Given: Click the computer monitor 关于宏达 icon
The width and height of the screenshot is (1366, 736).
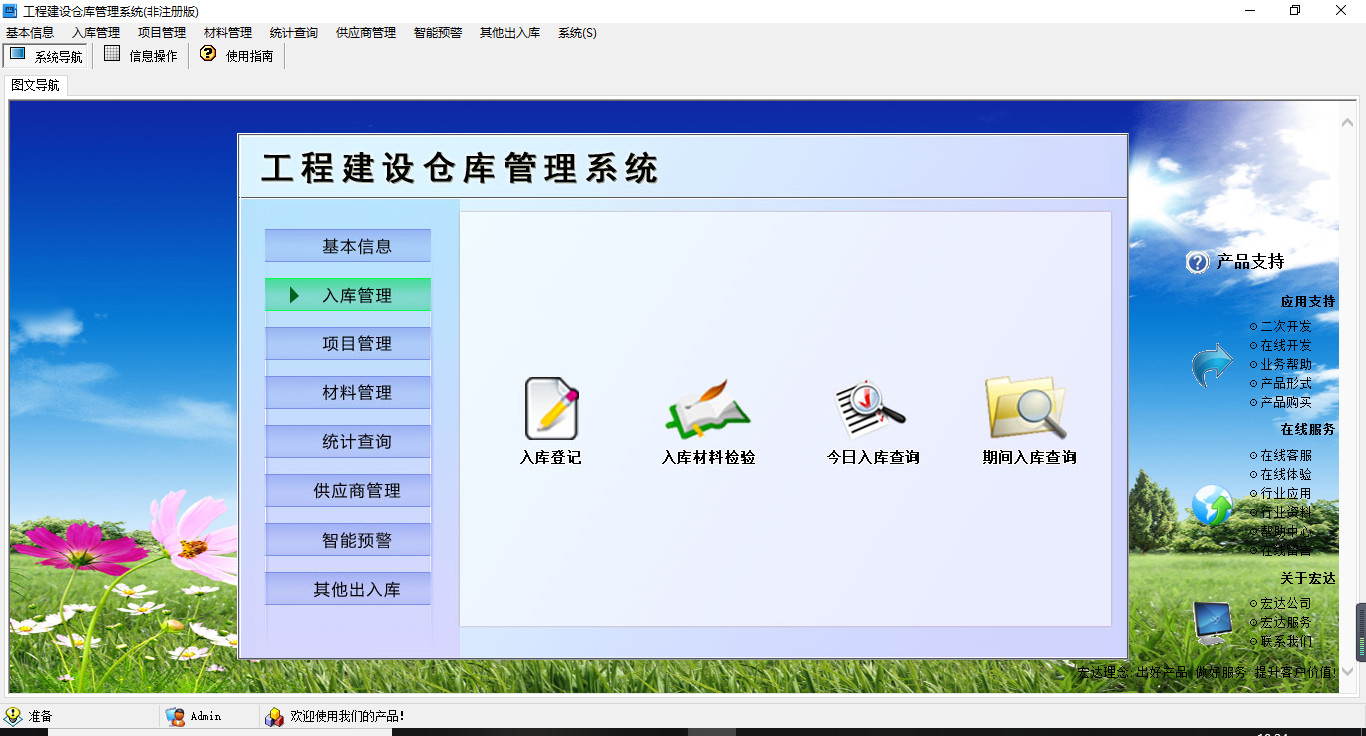Looking at the screenshot, I should coord(1212,622).
